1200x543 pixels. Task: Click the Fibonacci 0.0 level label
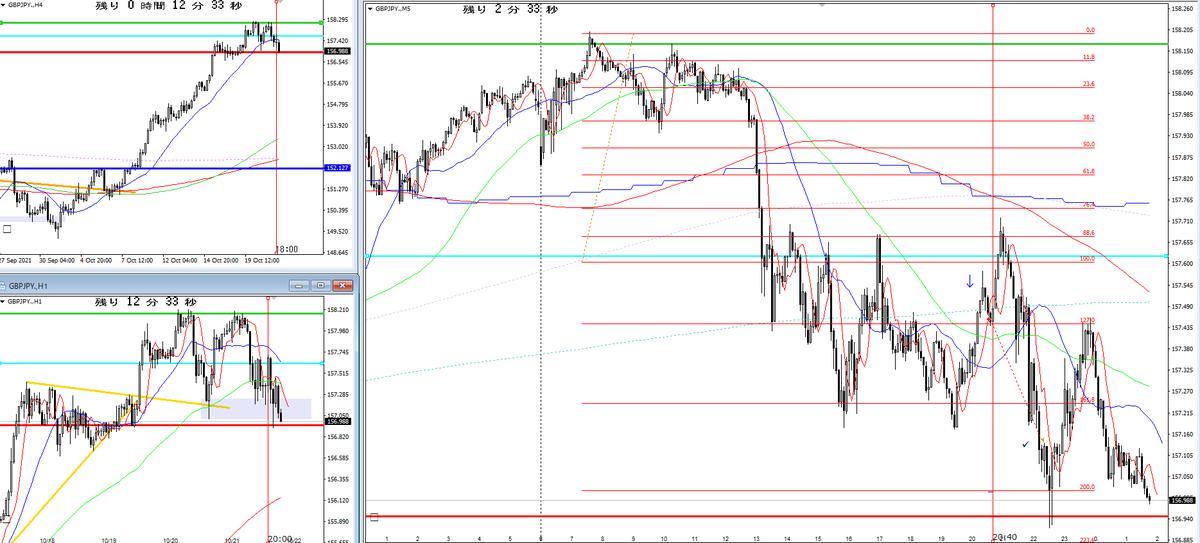(1090, 30)
